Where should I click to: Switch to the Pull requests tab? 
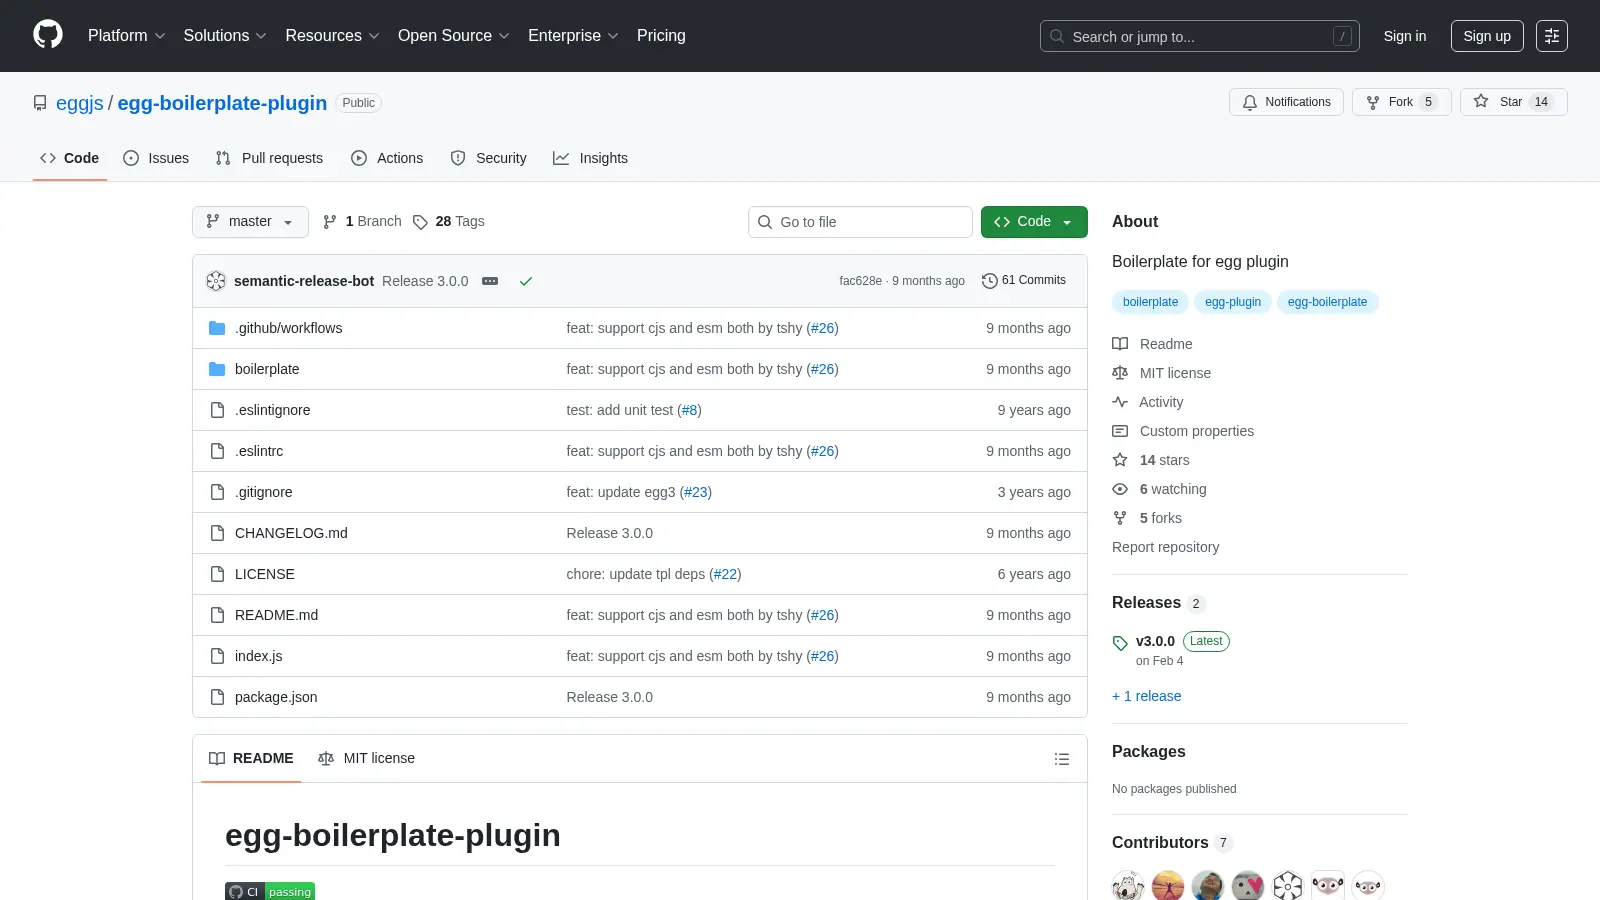coord(269,158)
